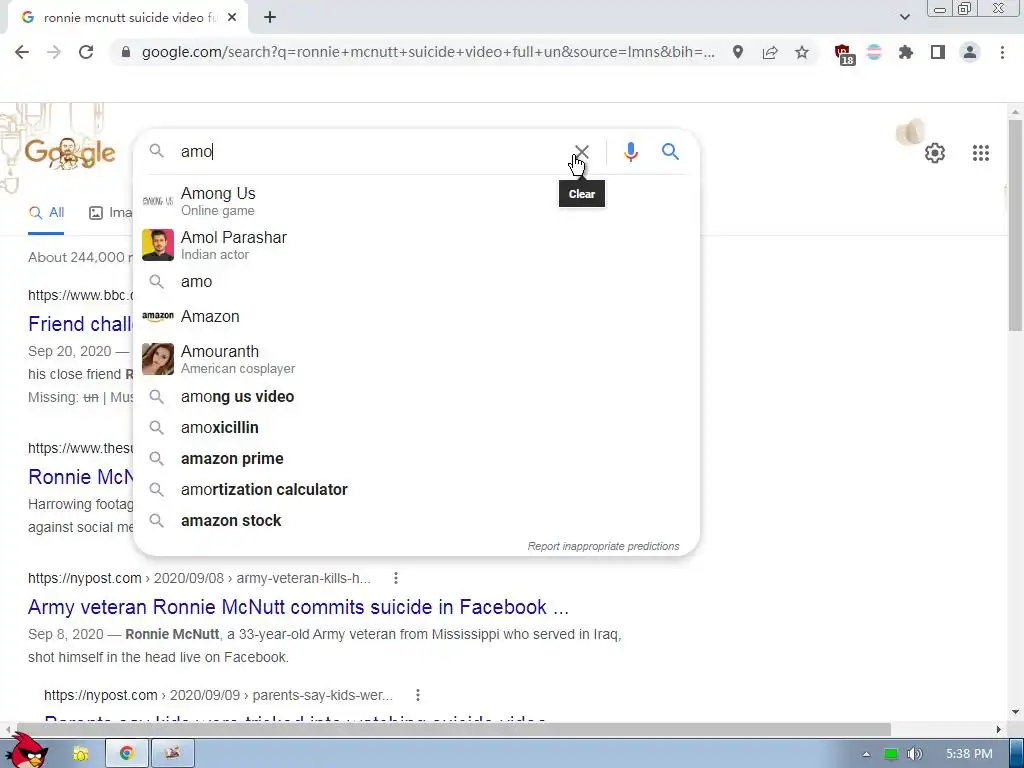
Task: Open the striped flag extension icon
Action: point(874,52)
